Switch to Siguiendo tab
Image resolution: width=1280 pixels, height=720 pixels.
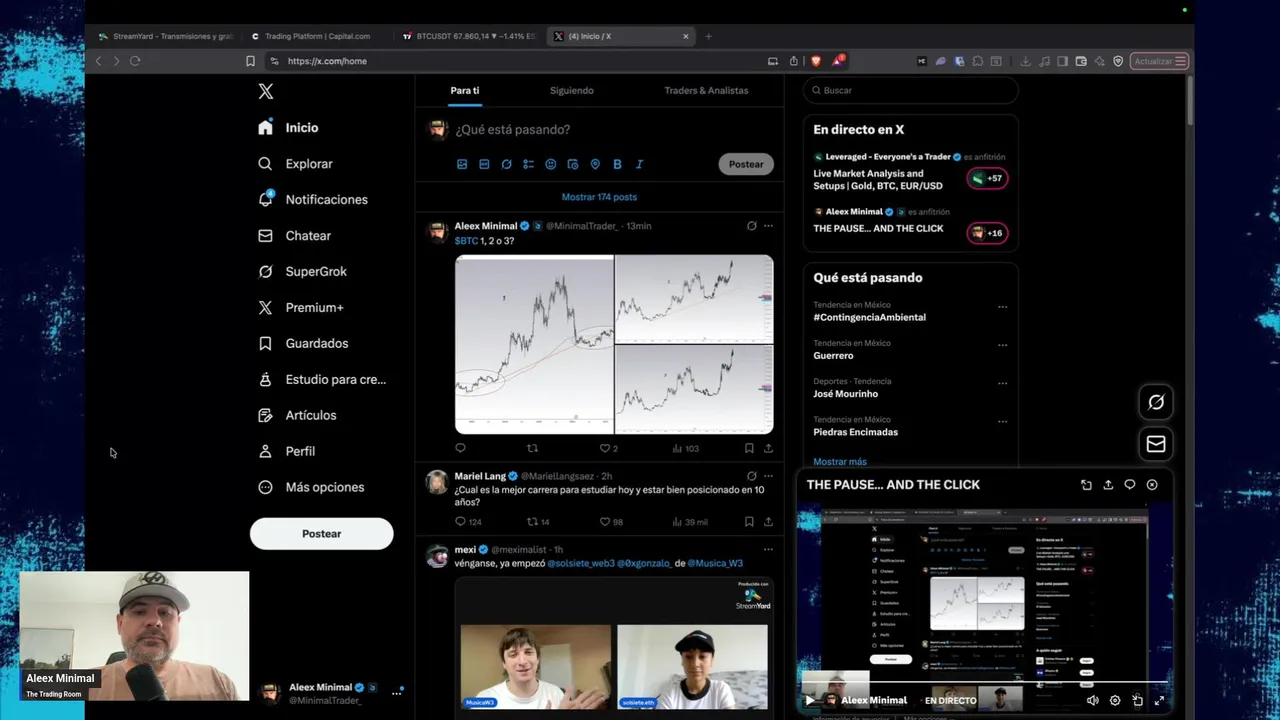pos(572,90)
